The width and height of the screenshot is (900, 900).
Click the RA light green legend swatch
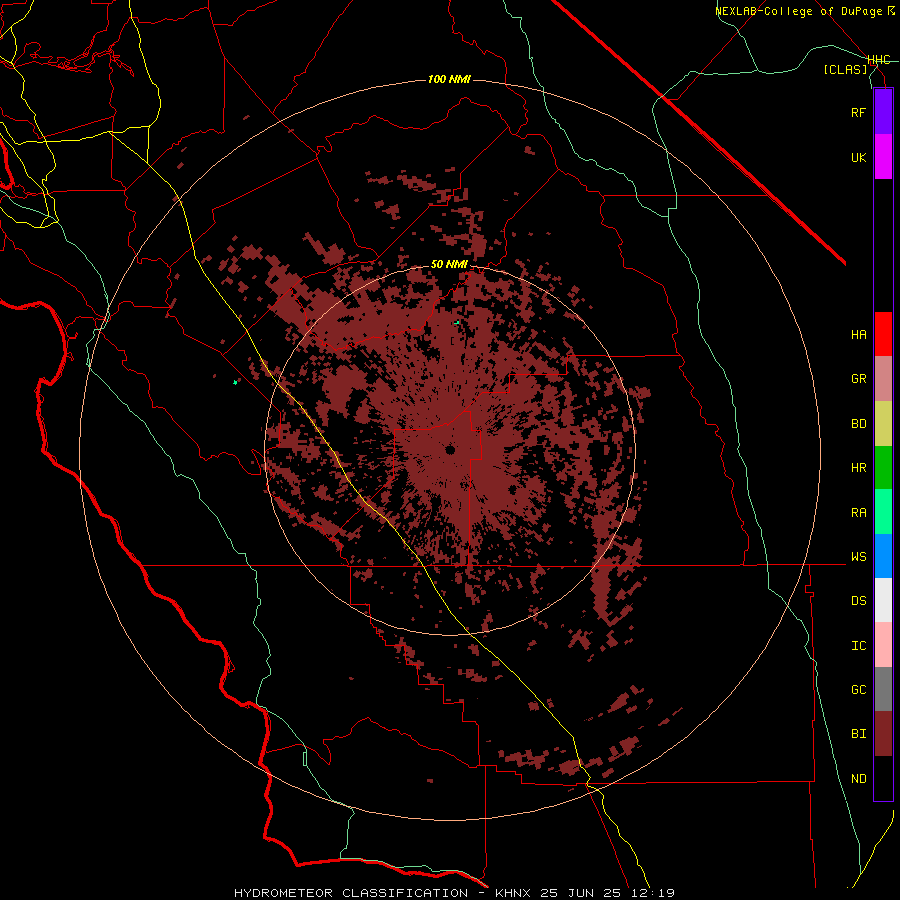point(883,512)
